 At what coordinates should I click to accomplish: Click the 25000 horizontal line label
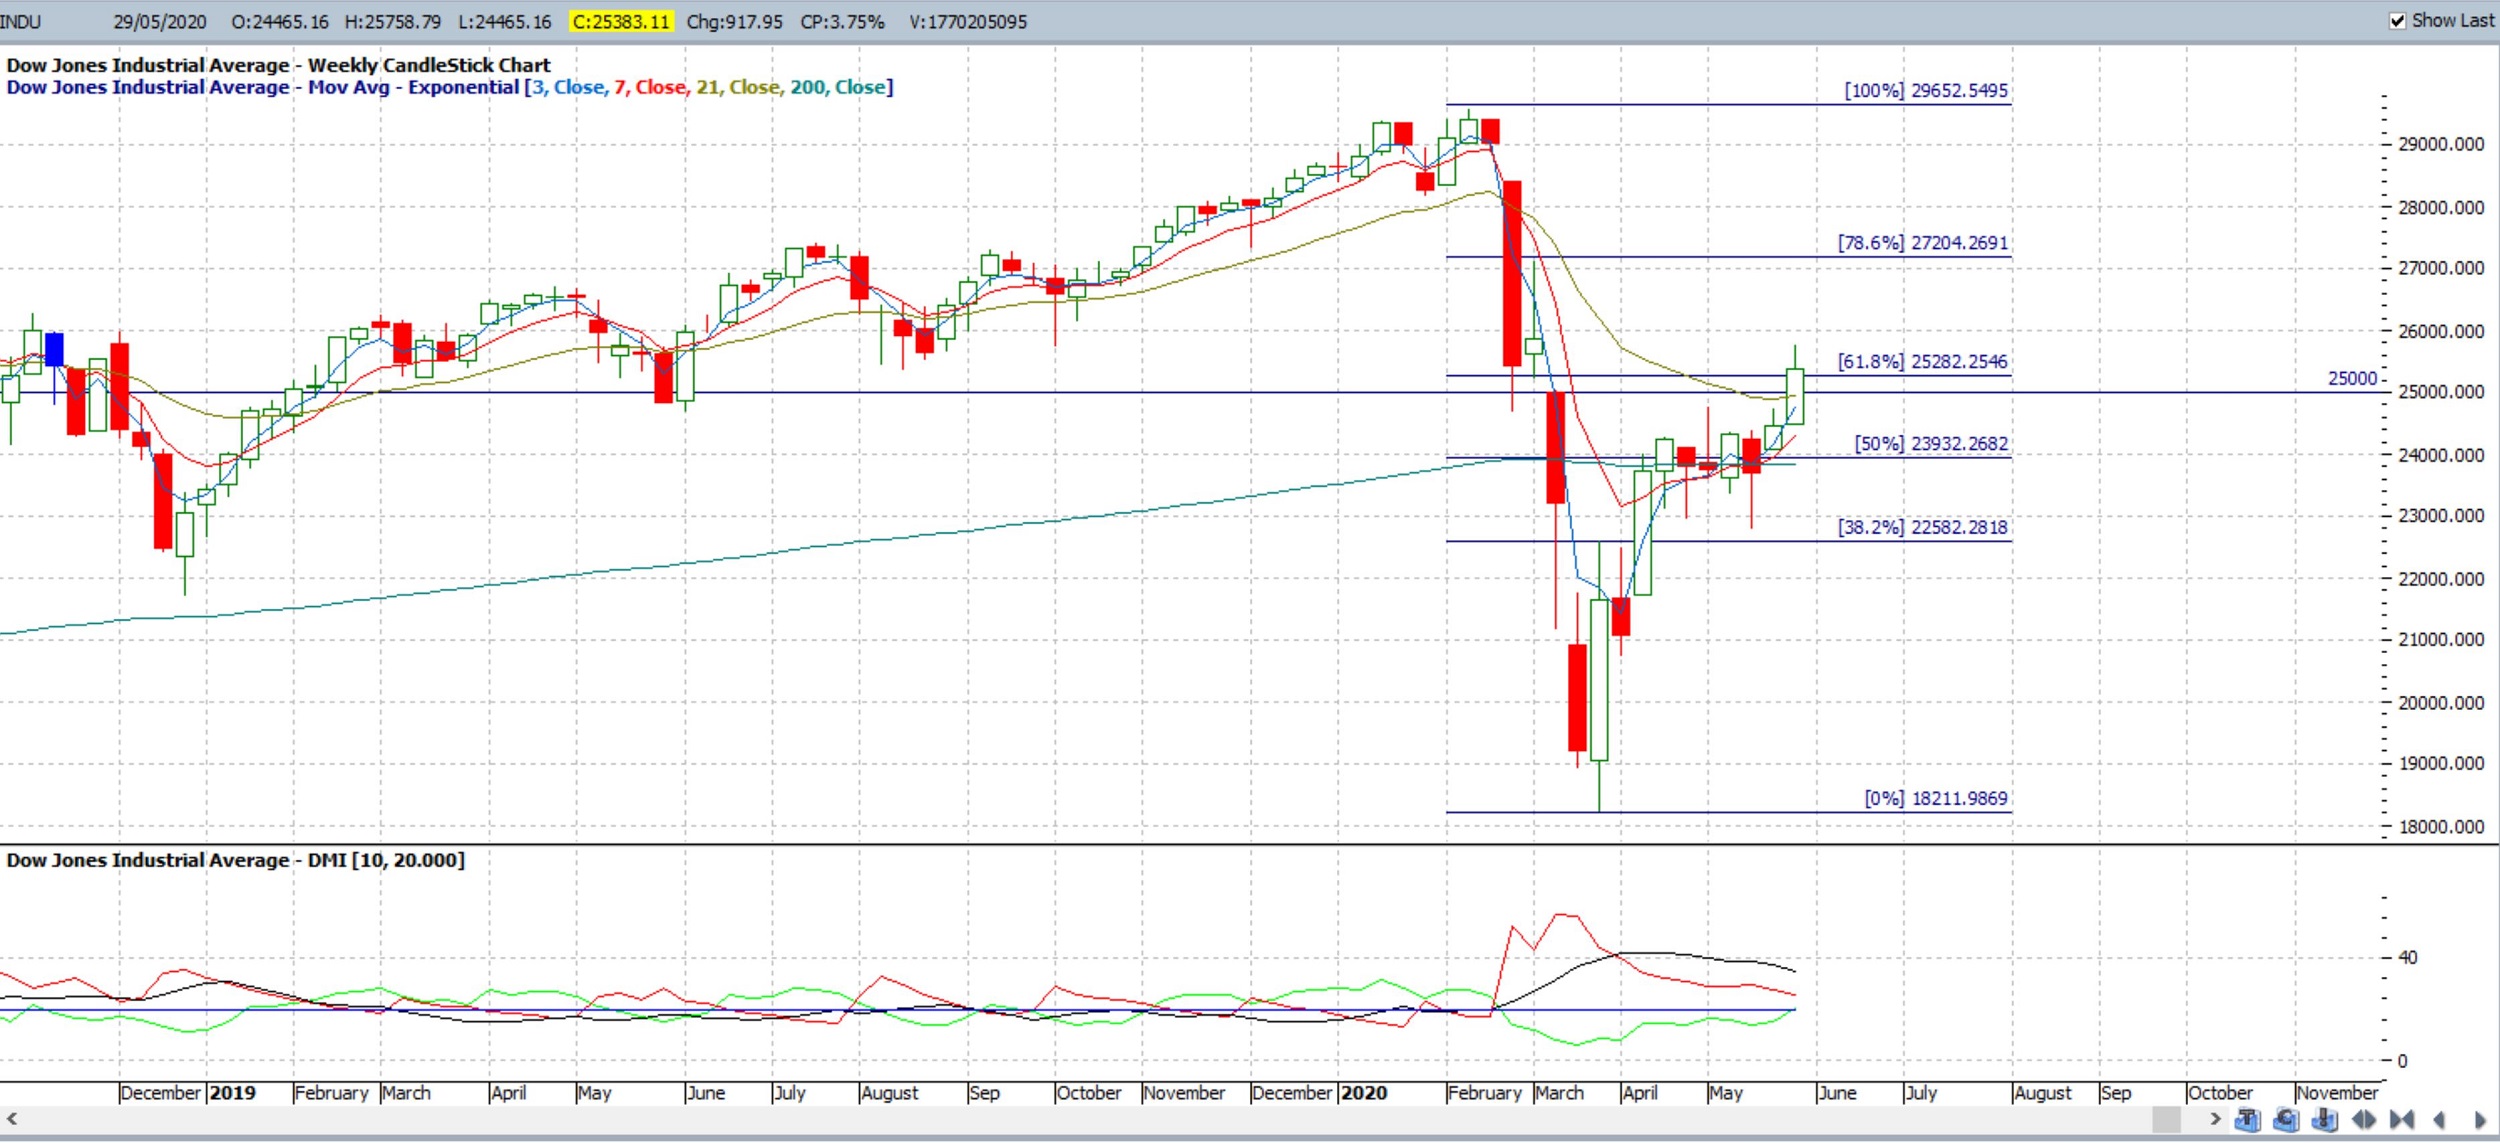[x=2352, y=379]
